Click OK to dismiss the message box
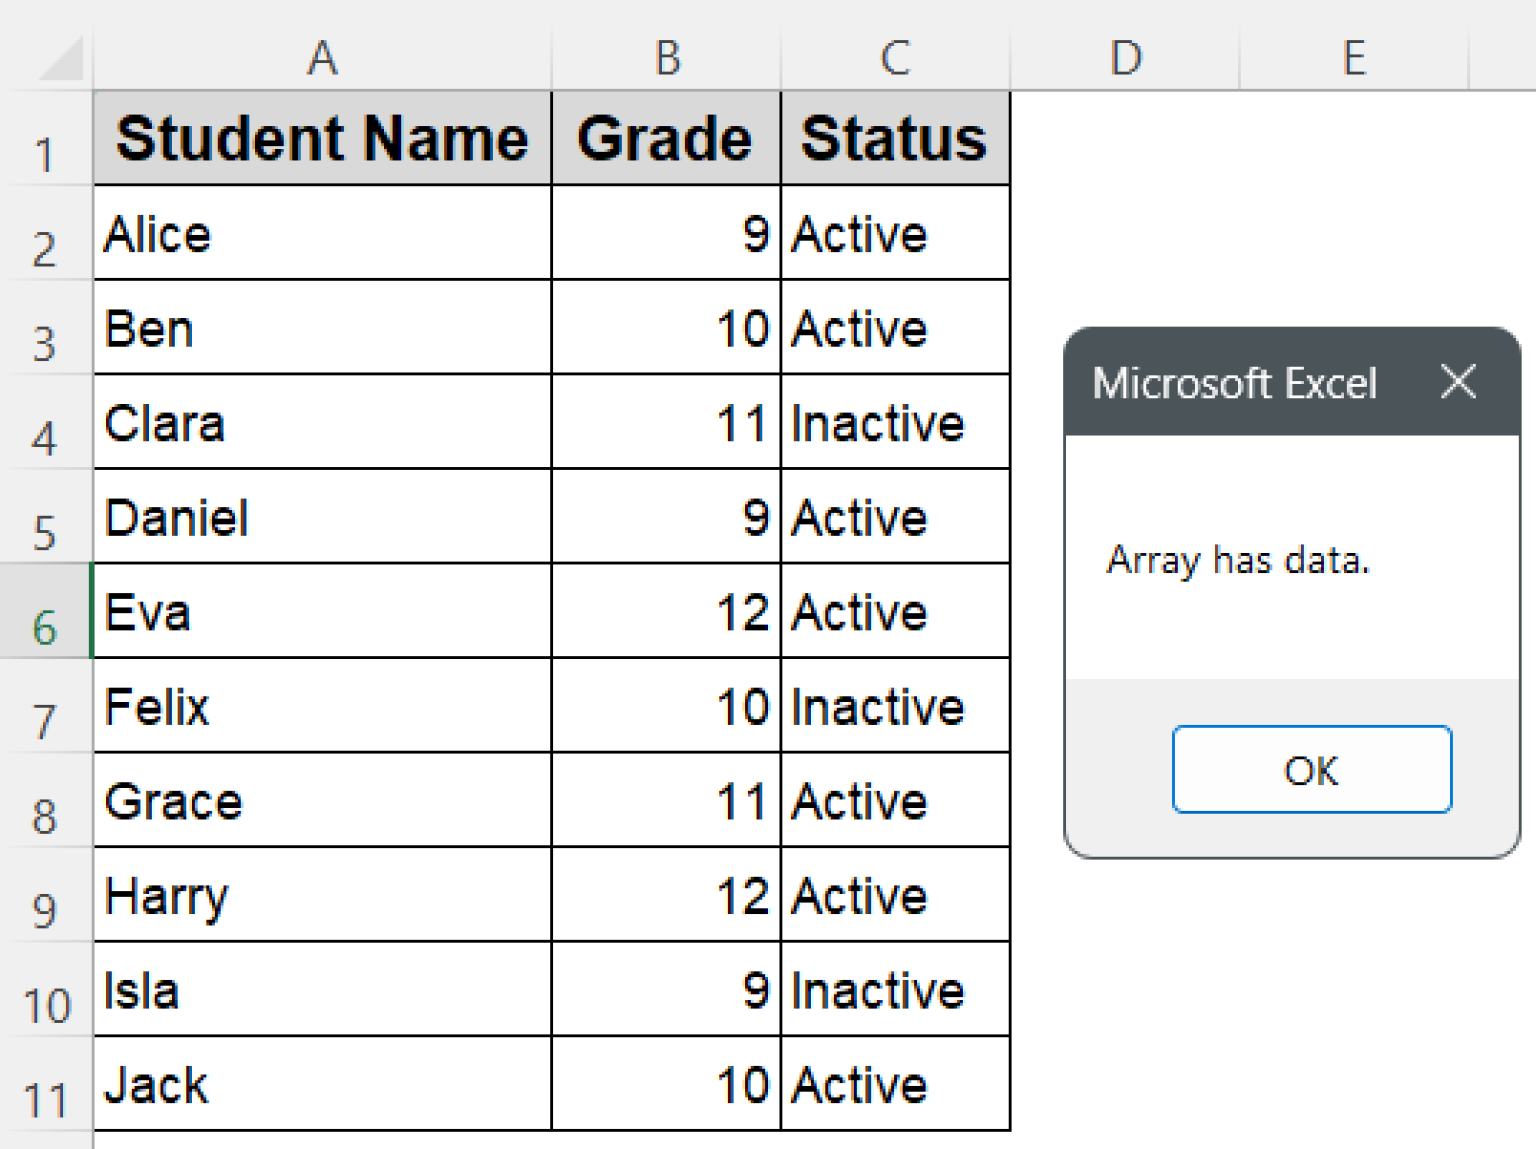 (x=1311, y=770)
